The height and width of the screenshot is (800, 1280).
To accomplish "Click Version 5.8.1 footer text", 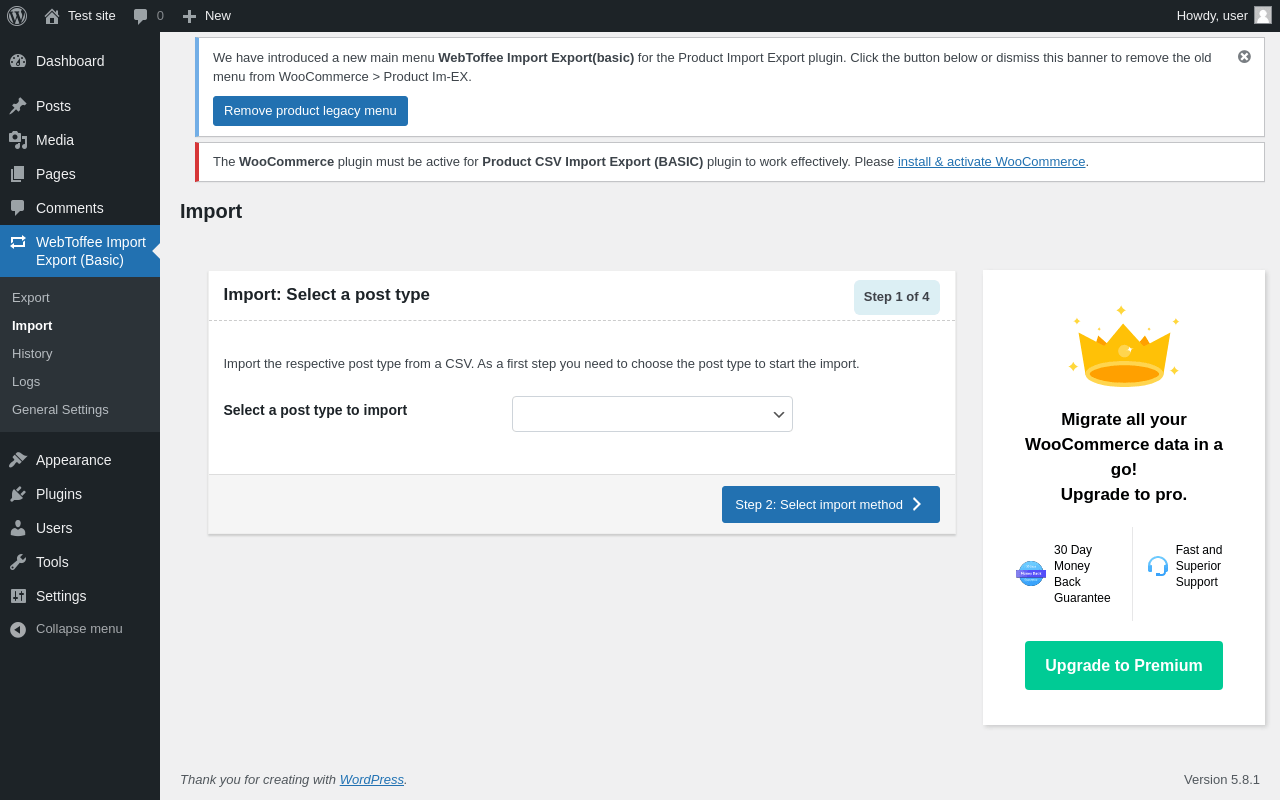I will pyautogui.click(x=1222, y=780).
